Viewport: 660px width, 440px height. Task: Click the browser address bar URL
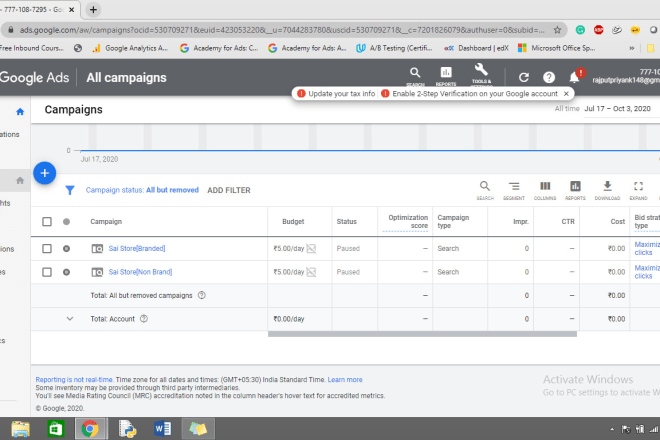pyautogui.click(x=282, y=30)
